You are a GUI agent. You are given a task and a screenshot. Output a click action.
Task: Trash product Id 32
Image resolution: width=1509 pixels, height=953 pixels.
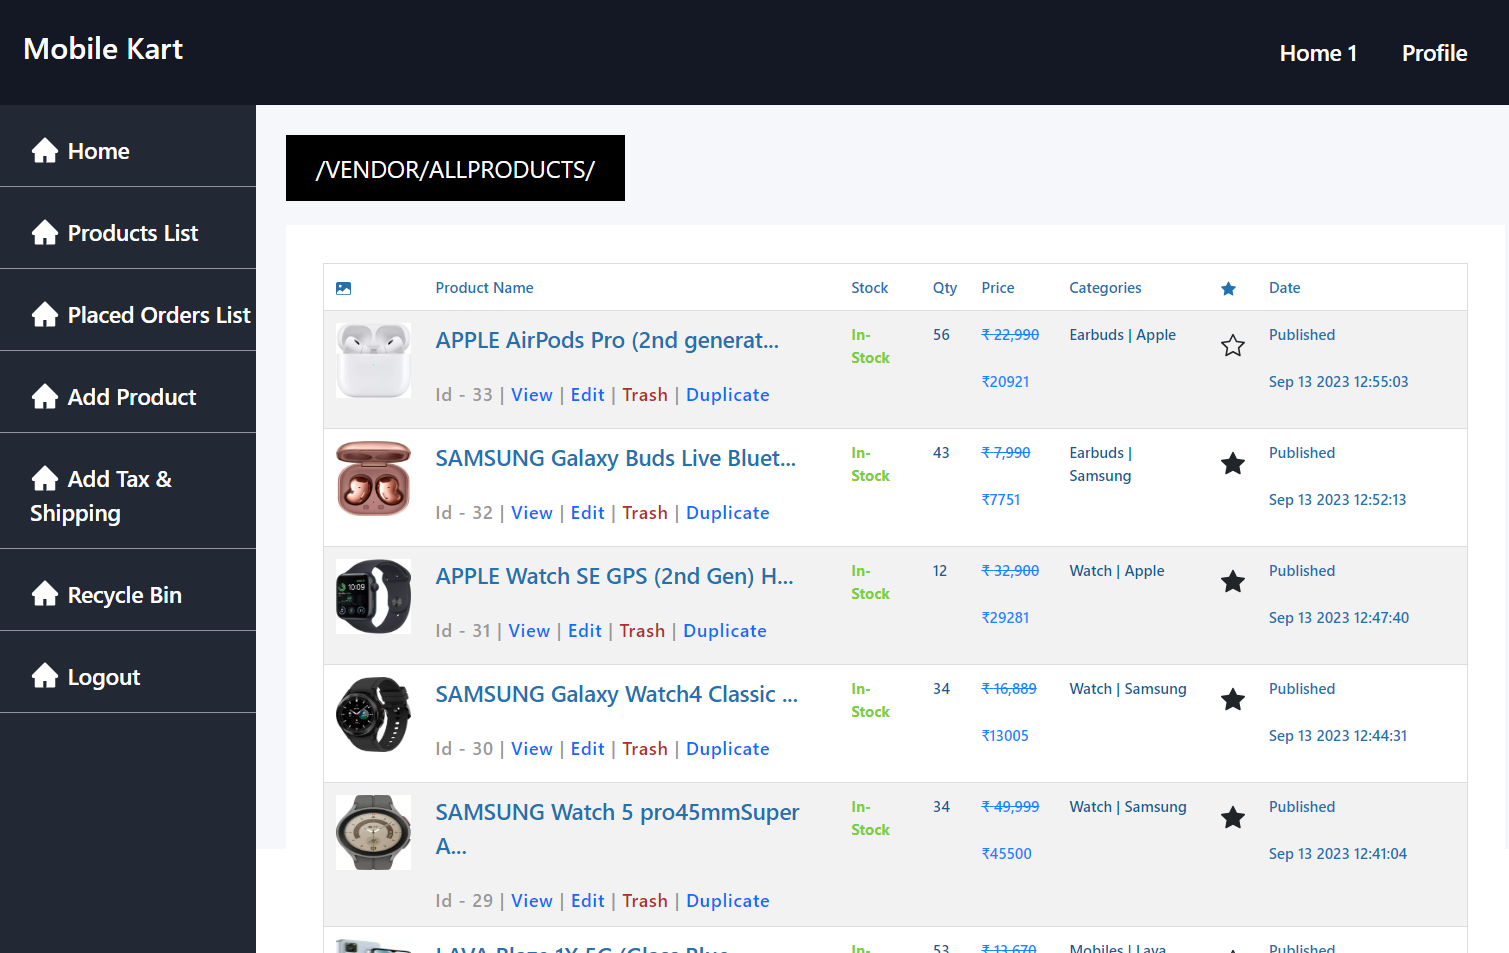coord(645,513)
